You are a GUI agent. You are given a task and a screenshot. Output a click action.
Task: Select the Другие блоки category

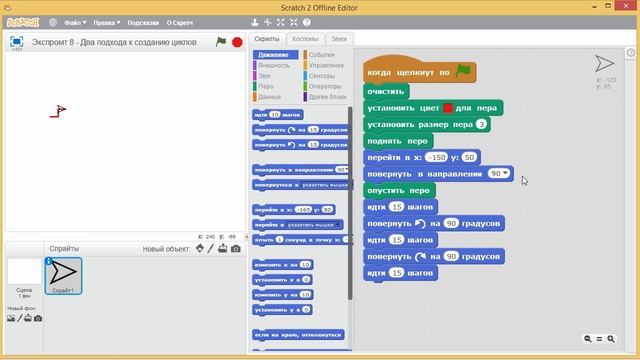click(x=325, y=97)
